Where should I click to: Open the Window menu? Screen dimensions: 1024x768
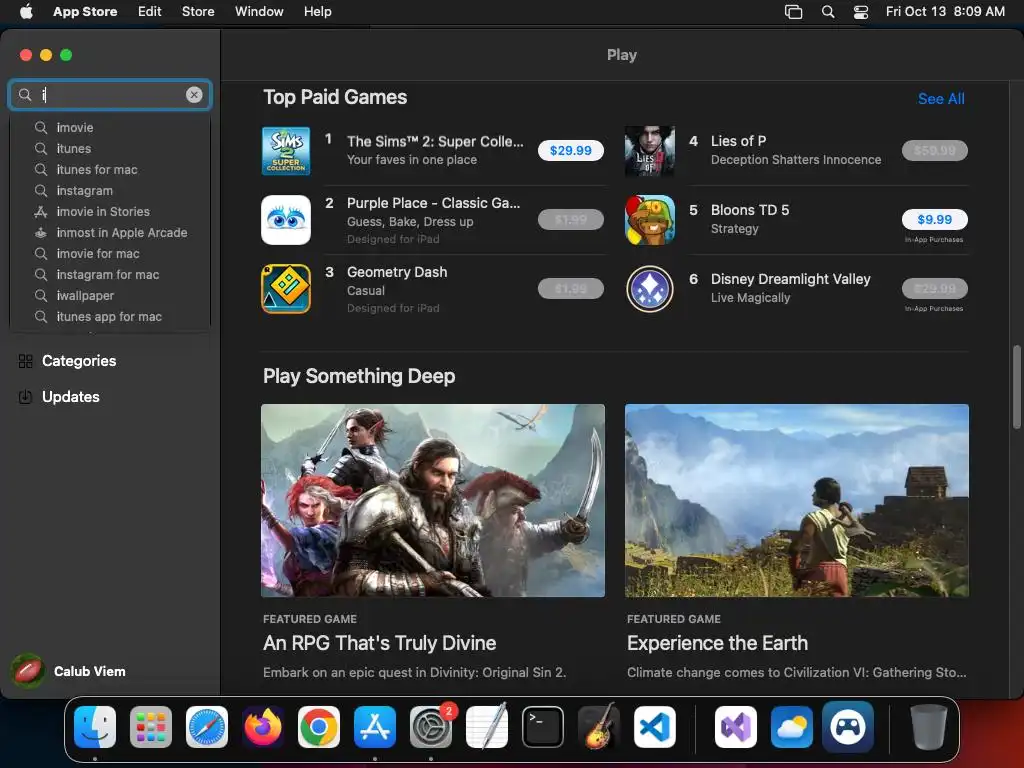pyautogui.click(x=259, y=11)
